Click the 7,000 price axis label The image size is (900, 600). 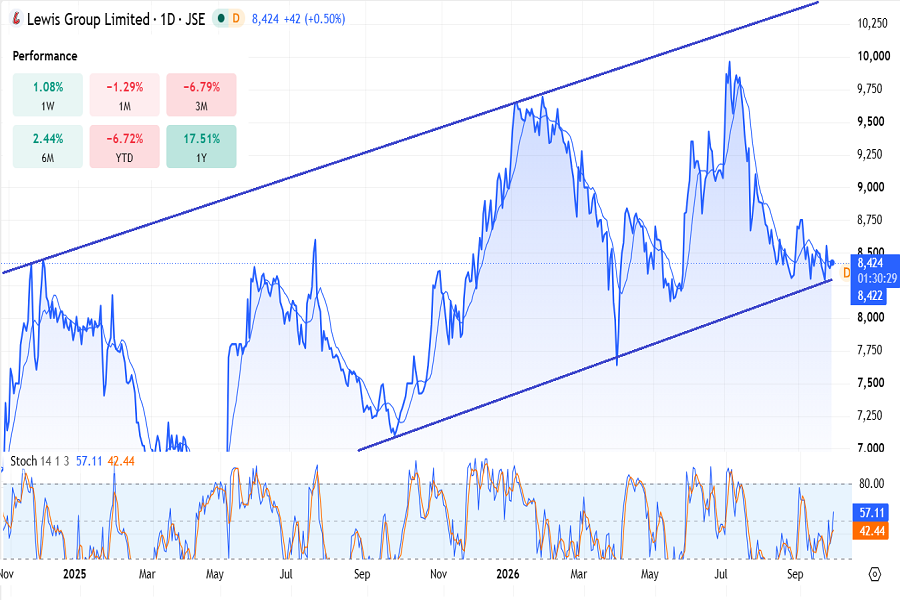(871, 448)
